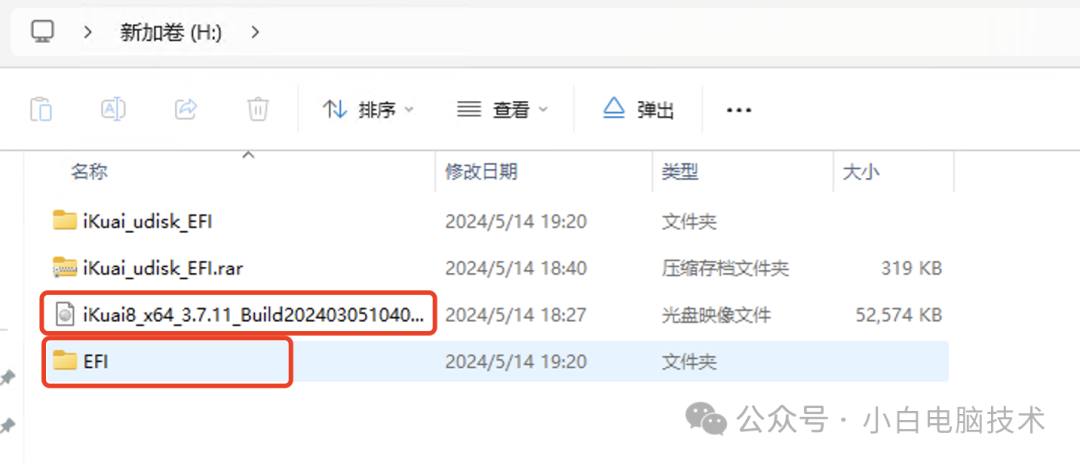Select the EFI folder name
The height and width of the screenshot is (463, 1080).
click(x=96, y=362)
